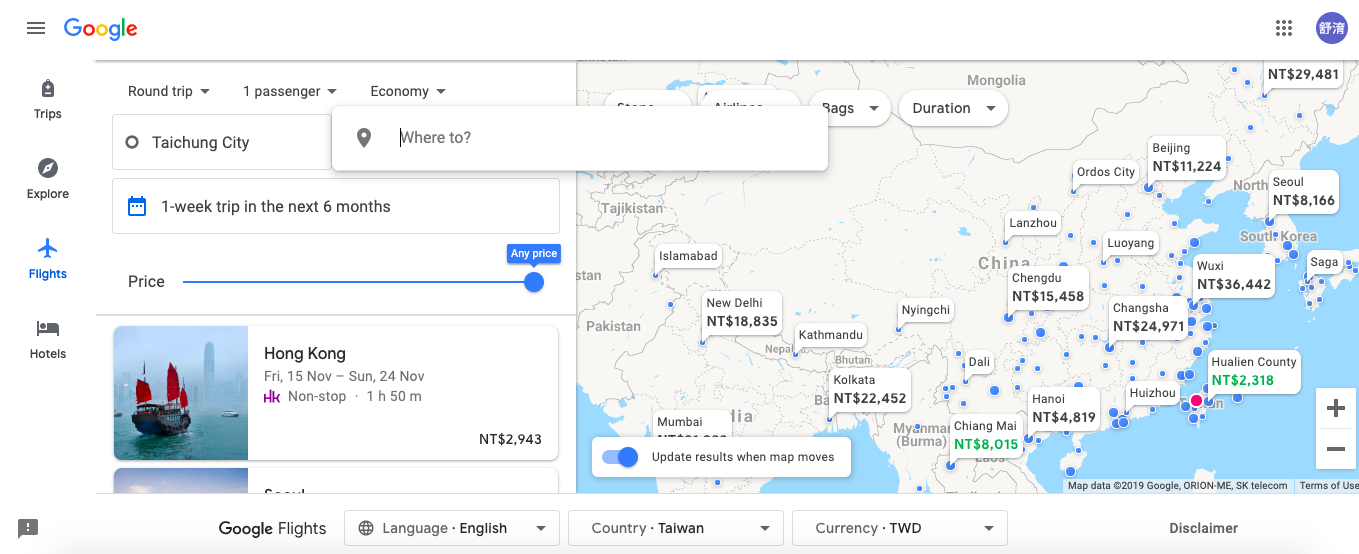Select the Flights tab in sidebar

pyautogui.click(x=47, y=257)
